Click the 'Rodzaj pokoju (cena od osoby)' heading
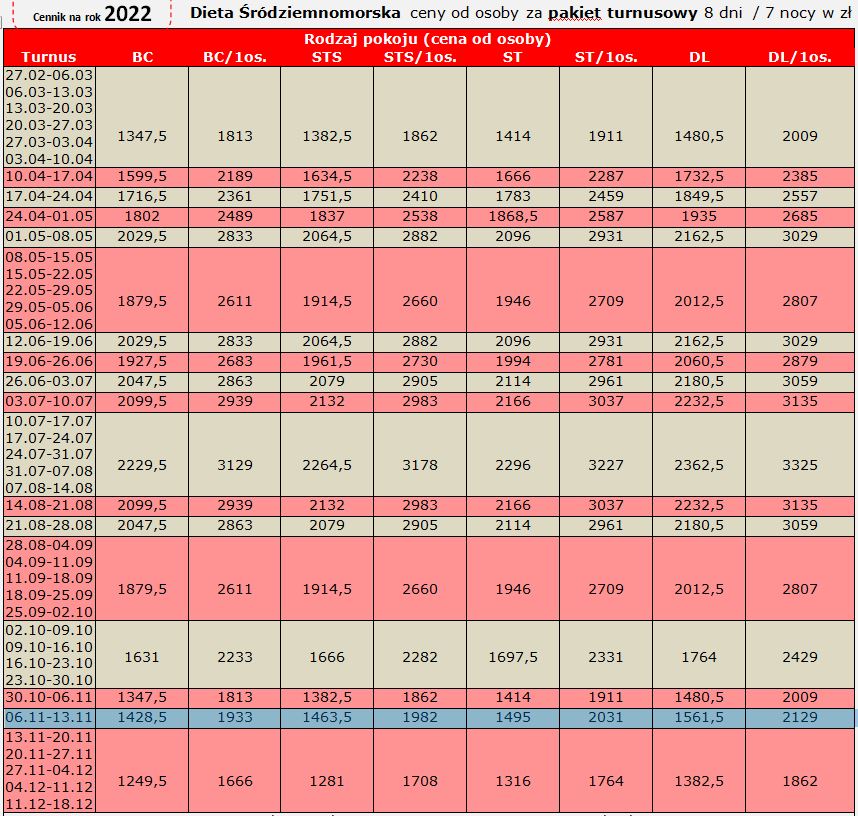Screen dimensions: 858x816 [427, 39]
